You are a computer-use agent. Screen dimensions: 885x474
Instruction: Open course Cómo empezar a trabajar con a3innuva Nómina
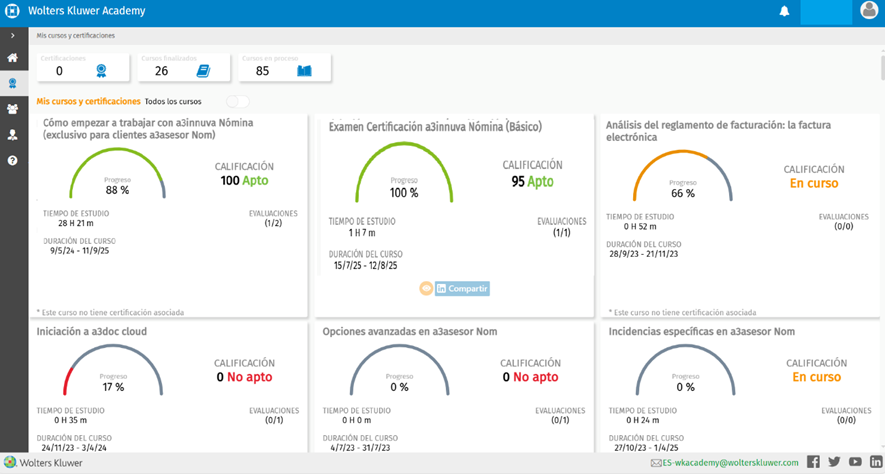148,129
